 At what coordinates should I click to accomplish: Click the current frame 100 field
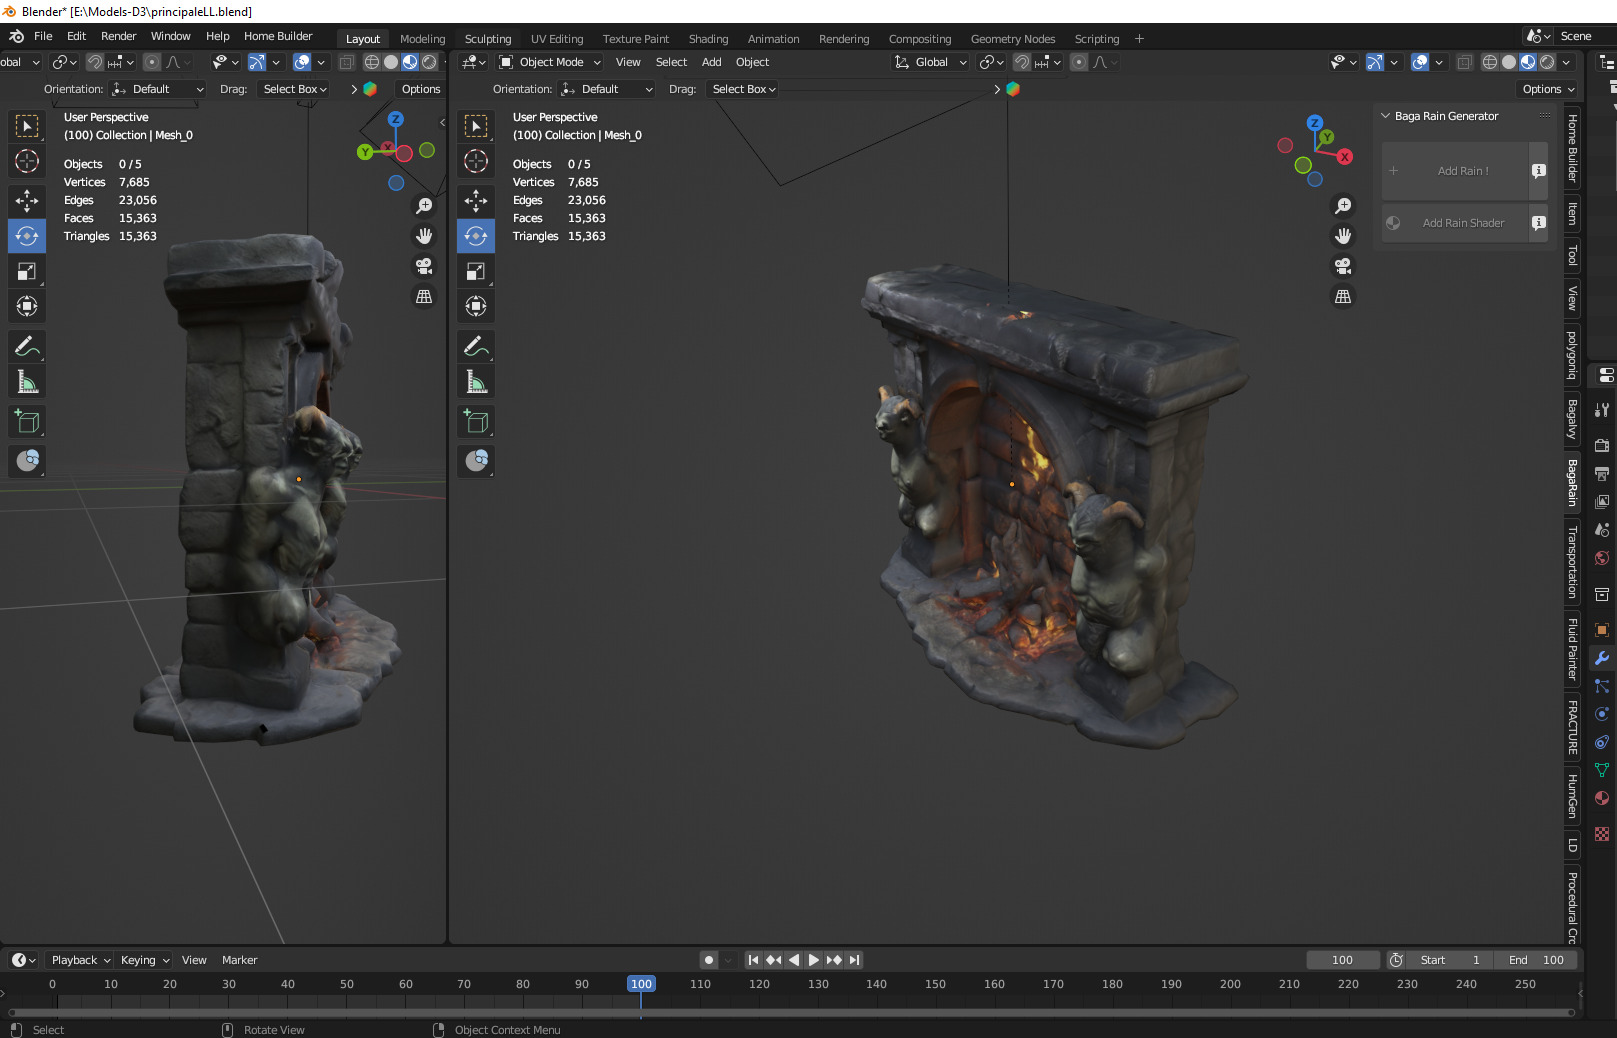click(x=1343, y=960)
